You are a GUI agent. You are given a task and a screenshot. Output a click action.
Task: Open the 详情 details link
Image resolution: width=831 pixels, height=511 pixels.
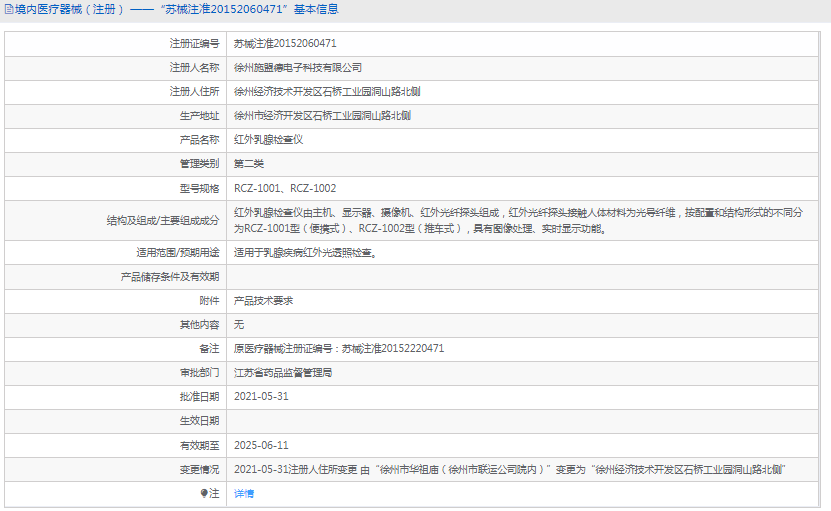[244, 494]
